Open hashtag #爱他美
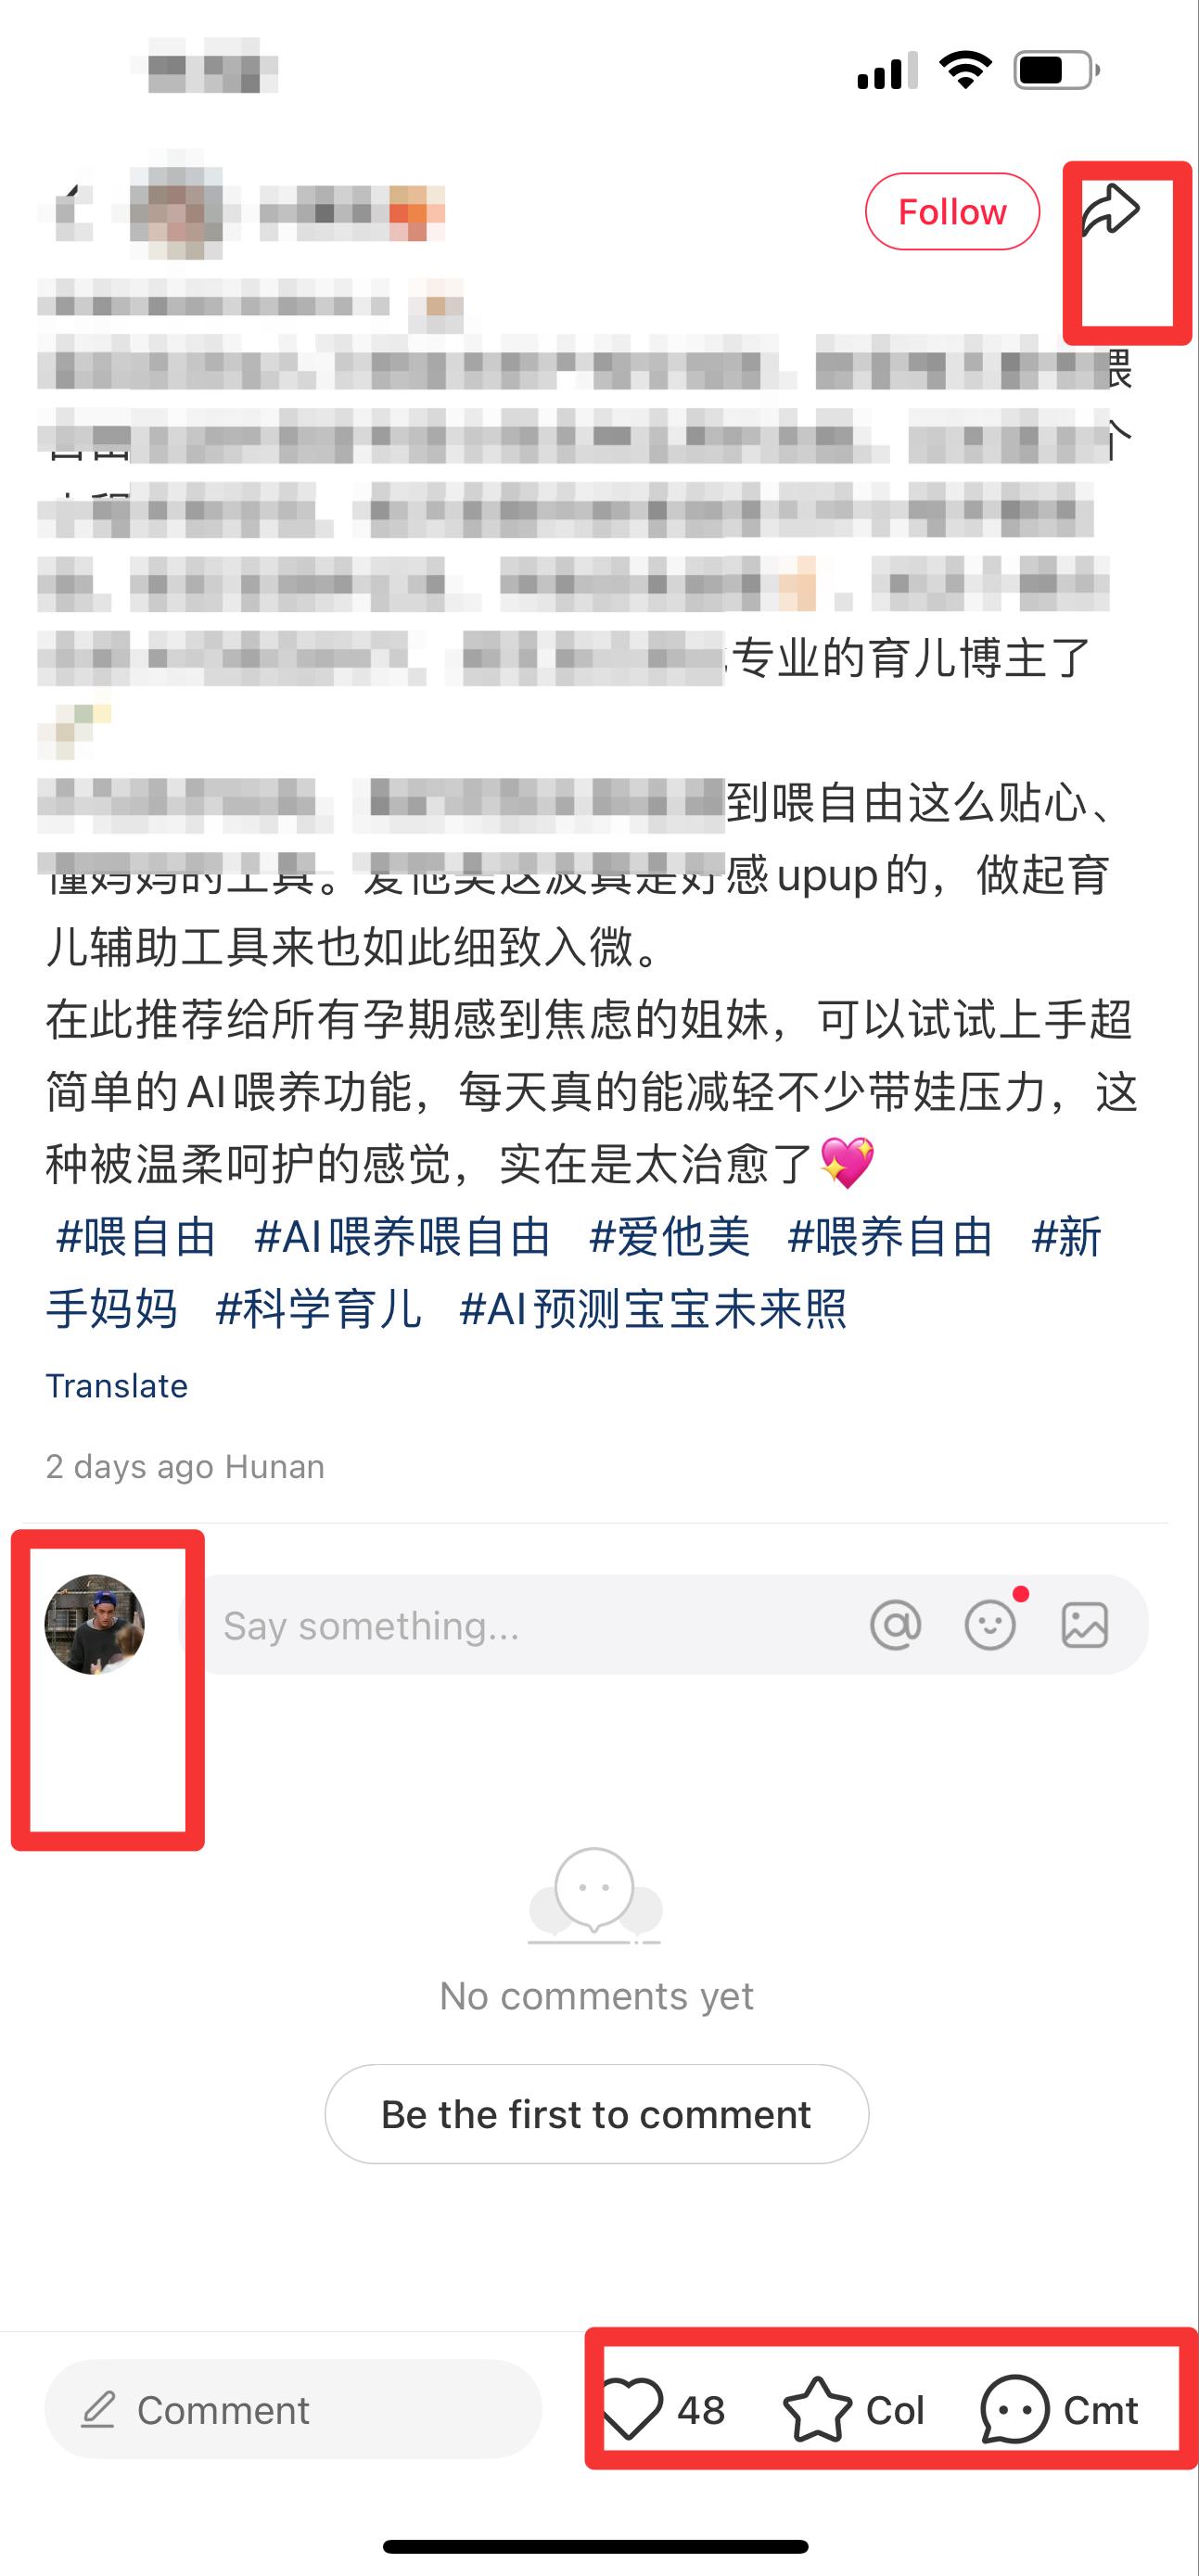1199x2576 pixels. (x=669, y=1237)
